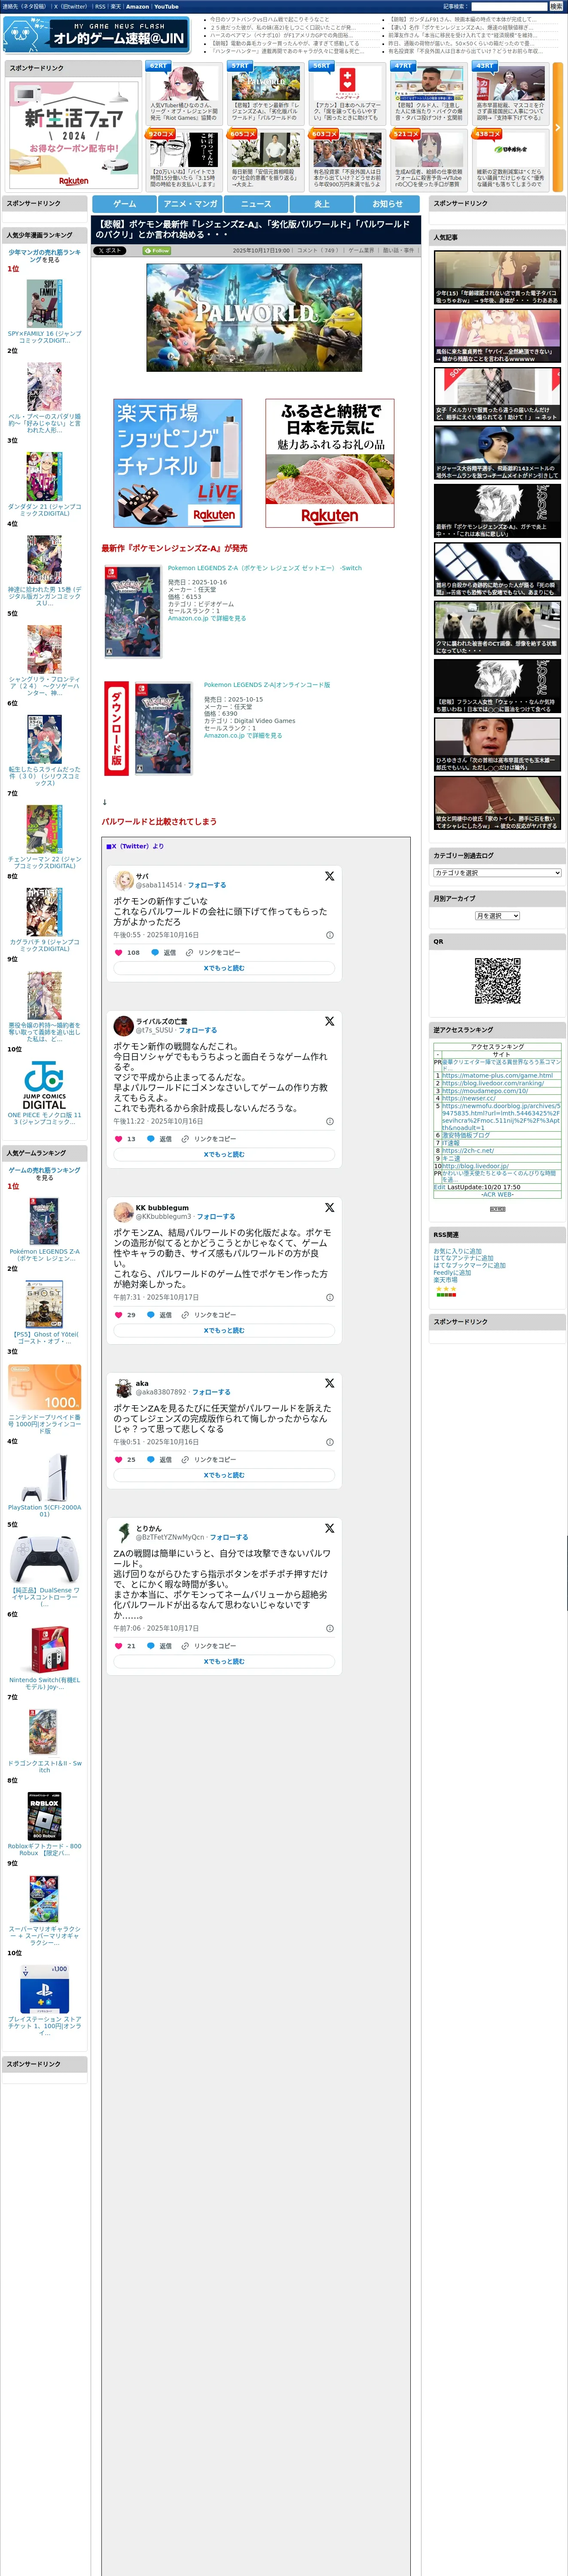This screenshot has height=2576, width=568.
Task: Click the Edit link in access ranking
Action: 440,1187
